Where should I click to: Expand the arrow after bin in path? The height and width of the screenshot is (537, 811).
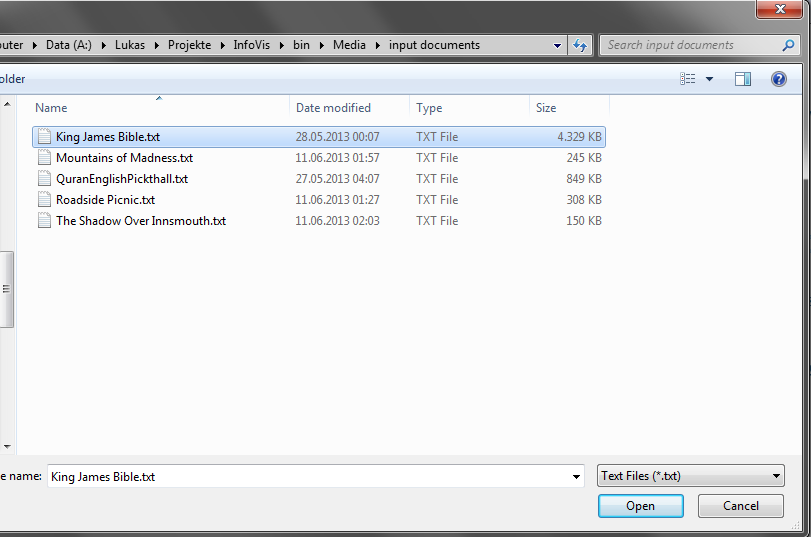(x=321, y=46)
